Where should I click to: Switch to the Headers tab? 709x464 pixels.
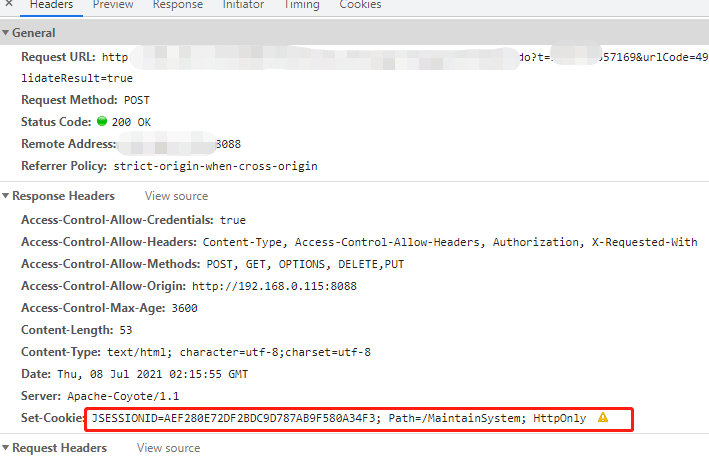51,5
